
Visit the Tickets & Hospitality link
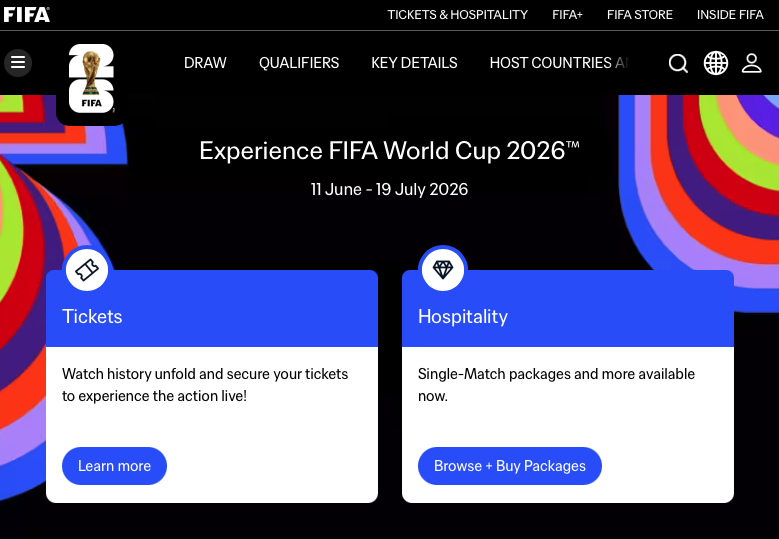(x=457, y=15)
